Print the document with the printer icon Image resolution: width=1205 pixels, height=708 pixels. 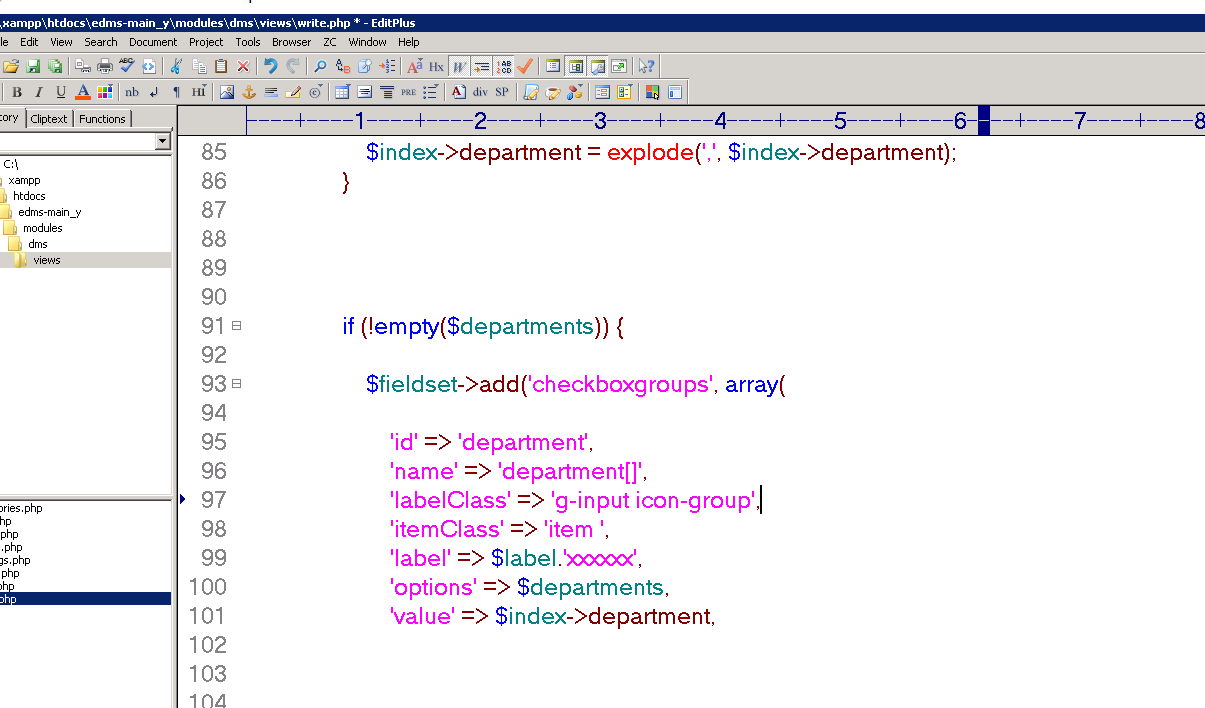coord(105,66)
